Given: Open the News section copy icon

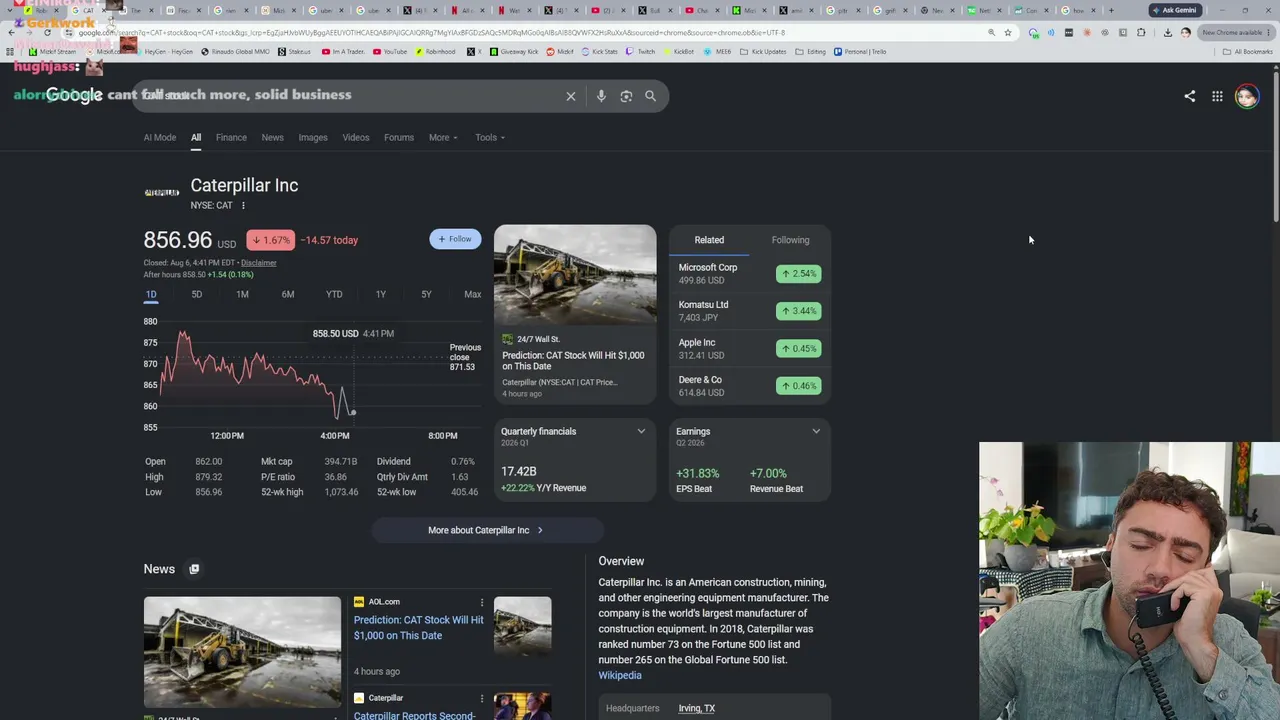Looking at the screenshot, I should (194, 569).
